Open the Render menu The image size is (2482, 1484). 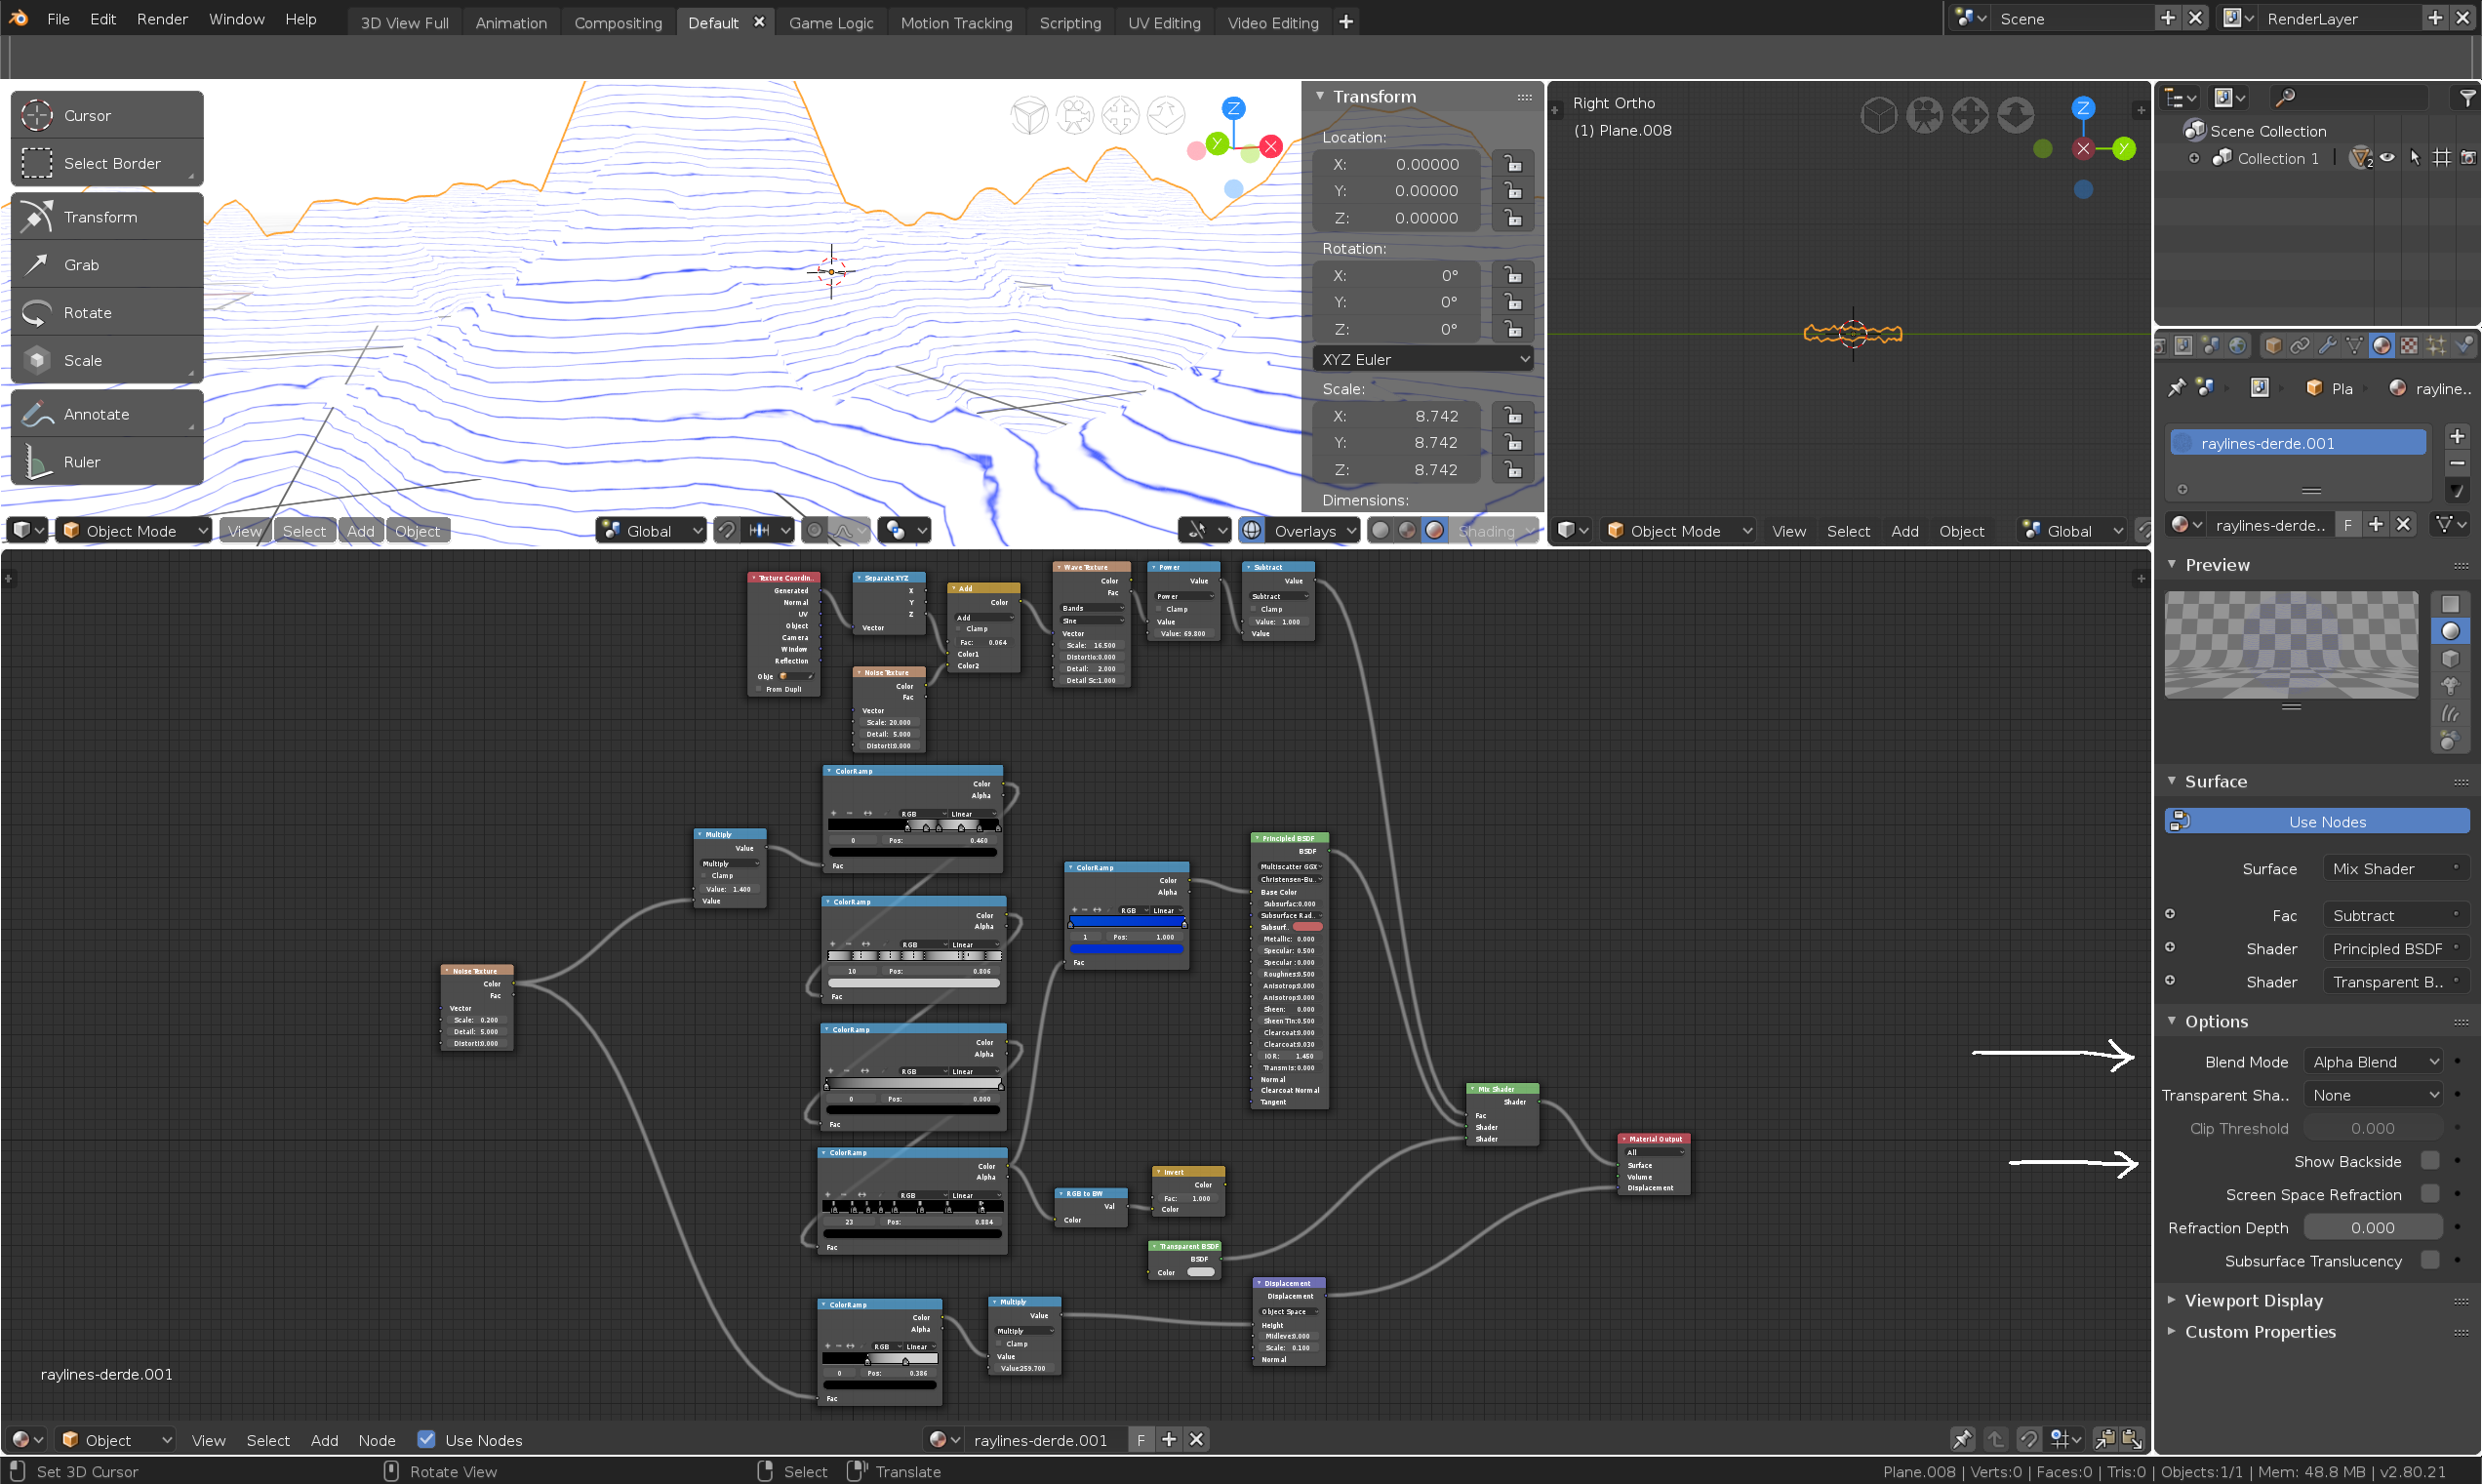162,19
